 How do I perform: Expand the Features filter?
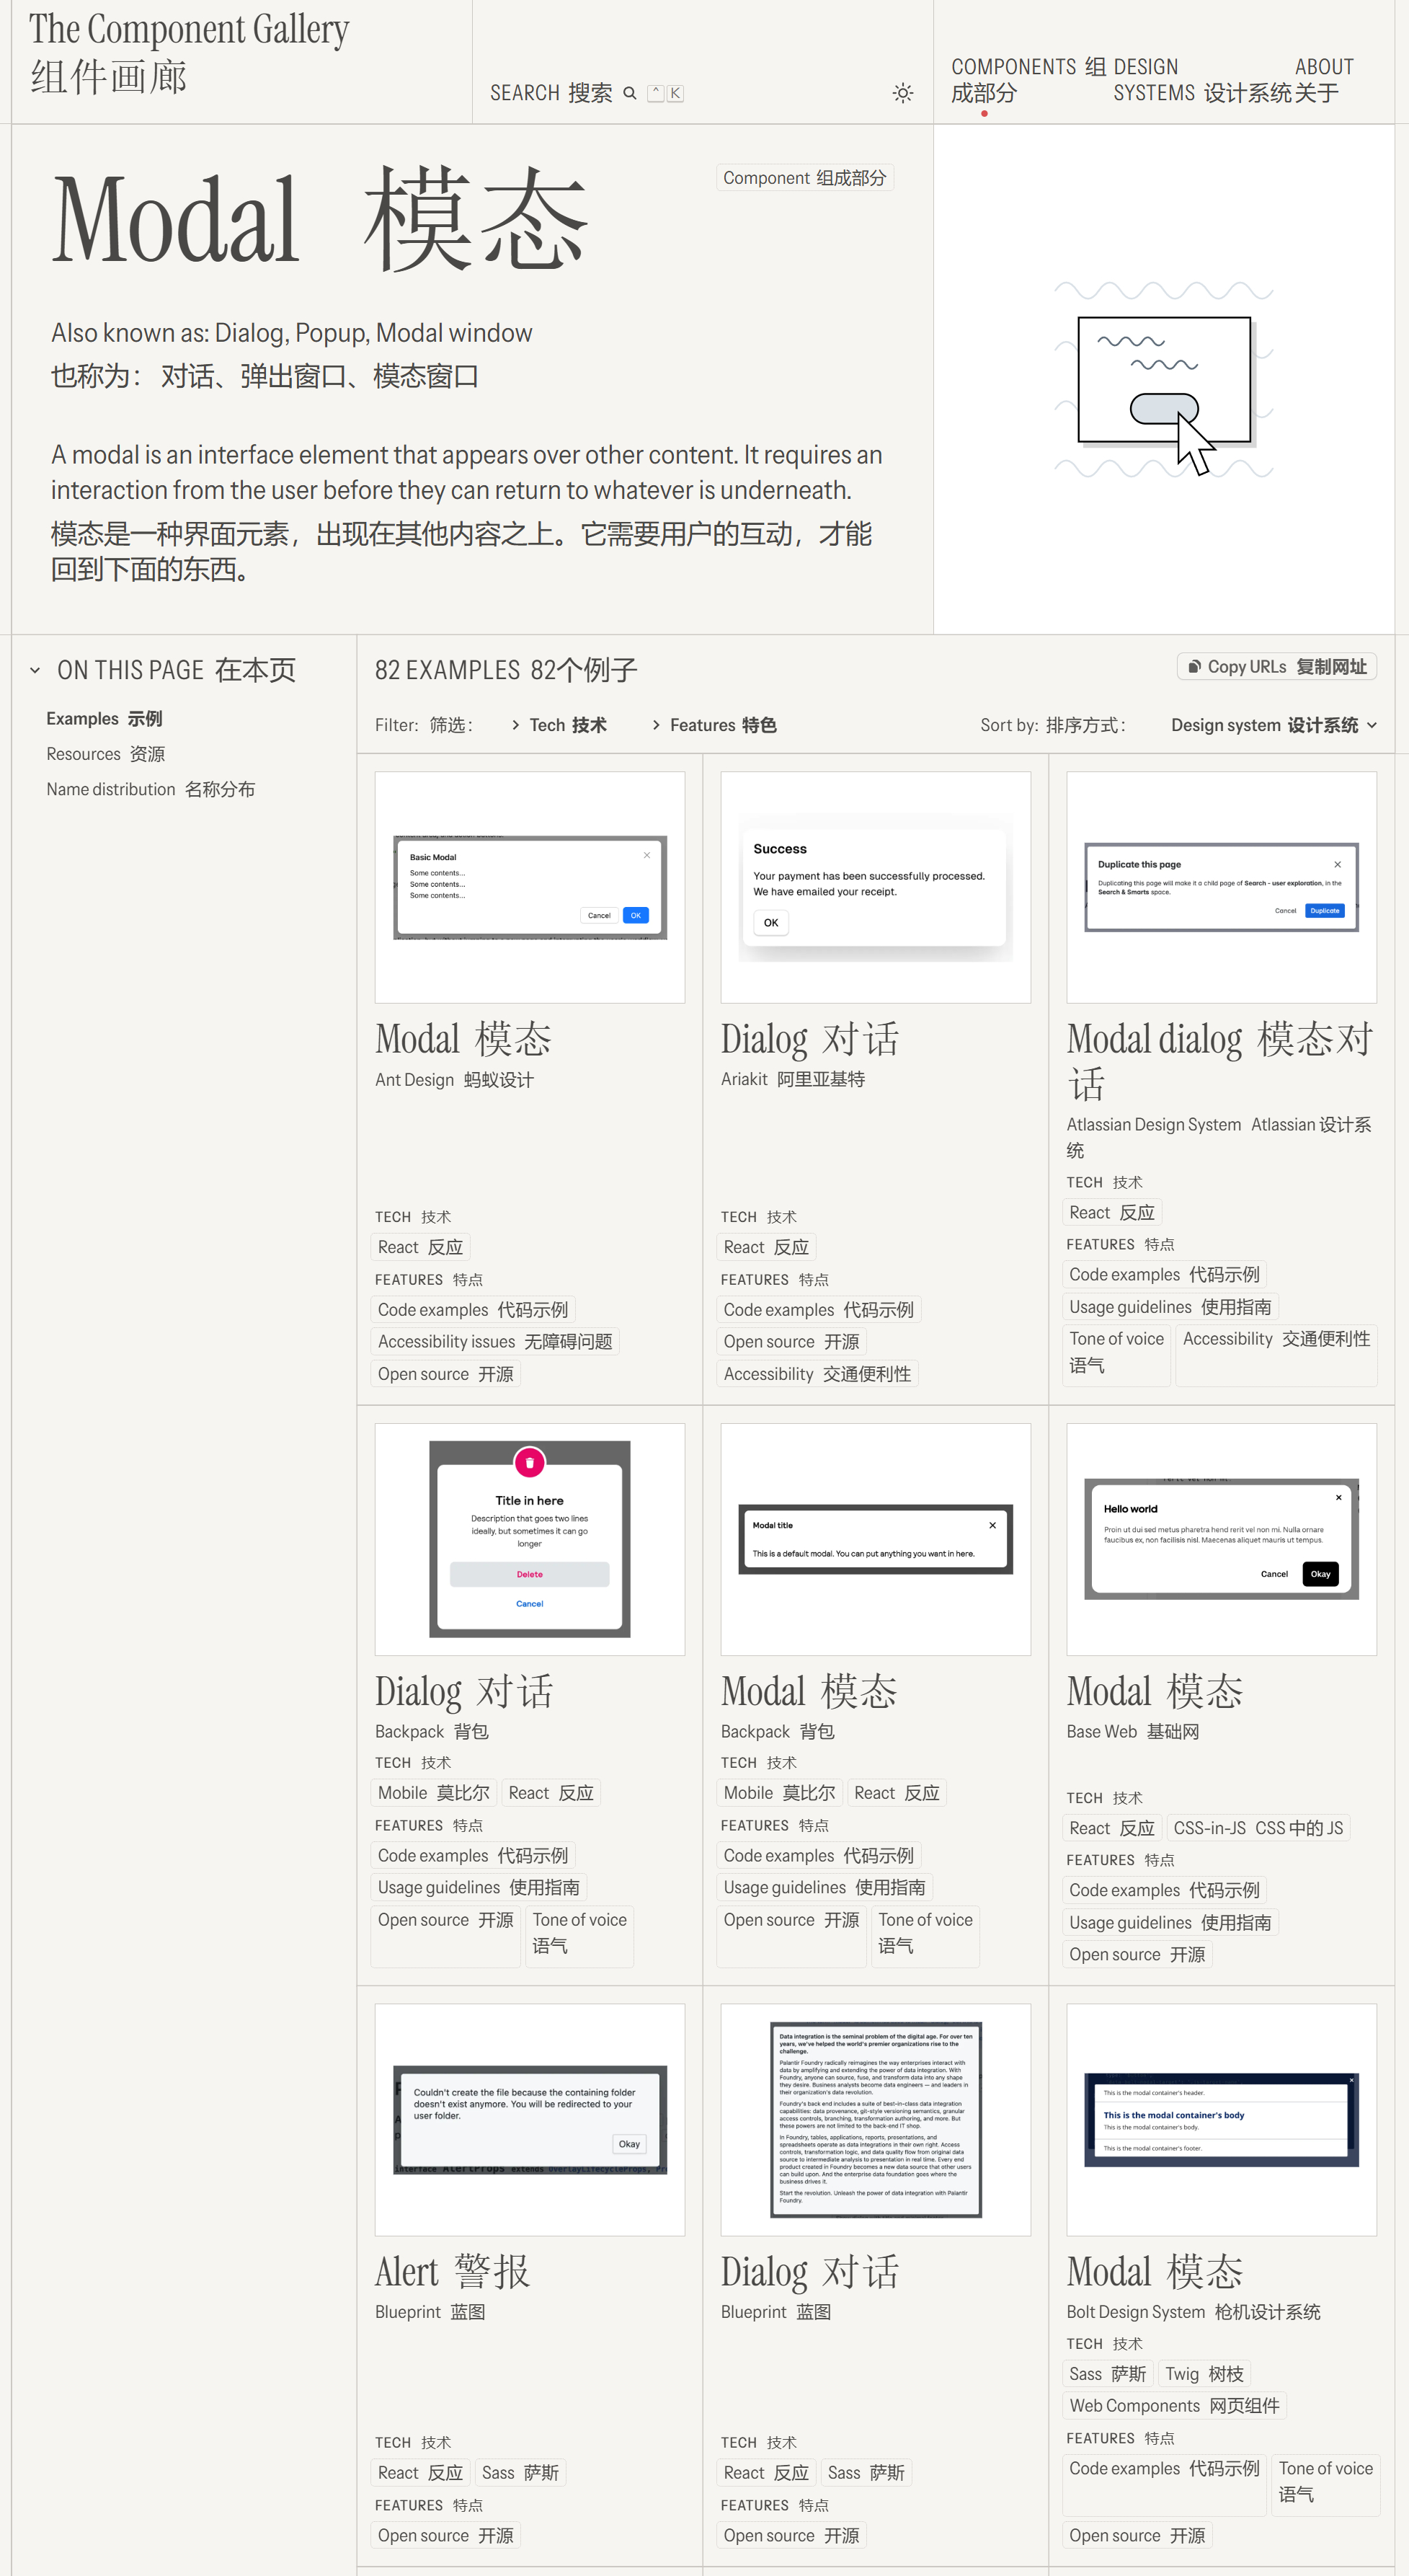[714, 725]
